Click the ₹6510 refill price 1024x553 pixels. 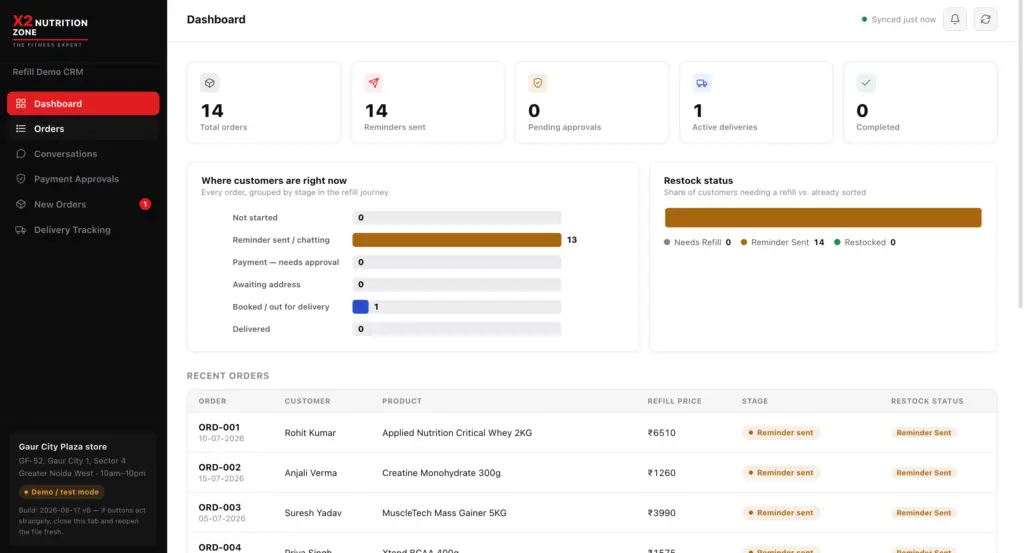[662, 433]
